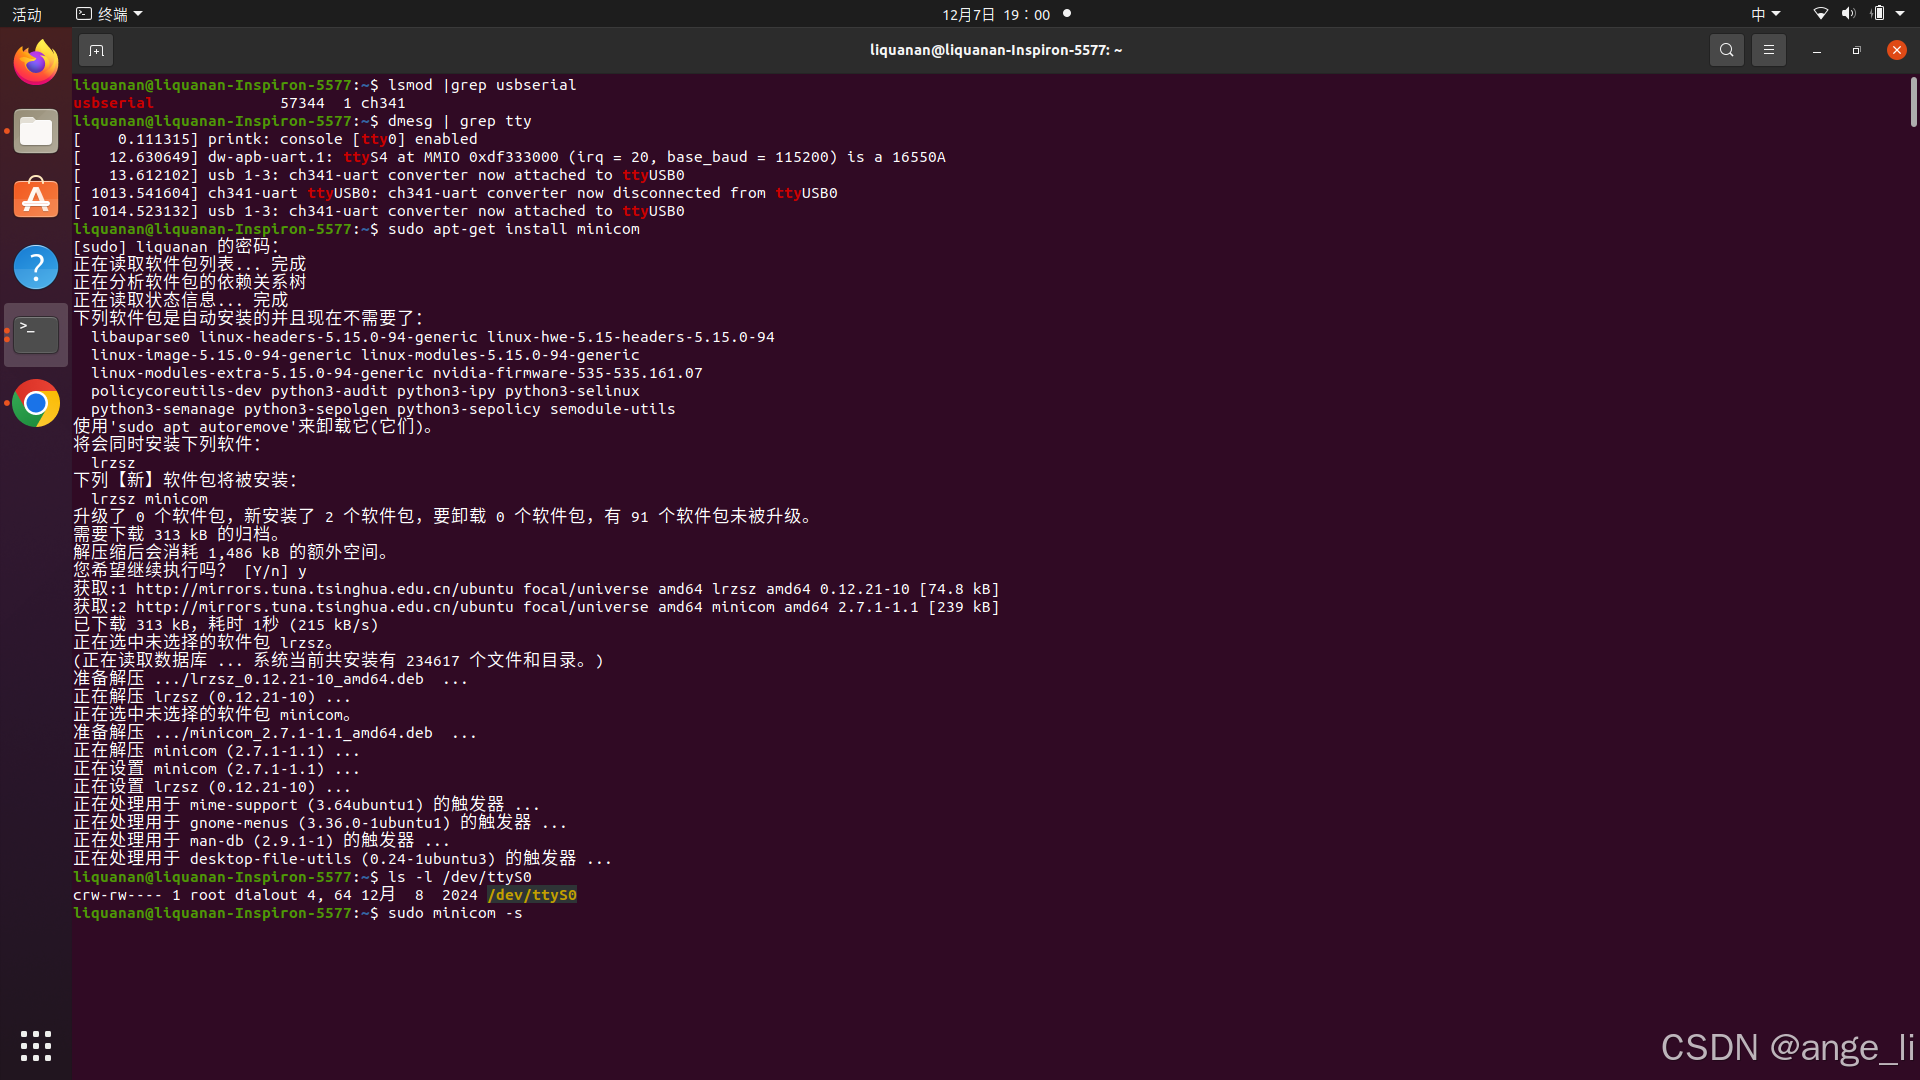Image resolution: width=1920 pixels, height=1080 pixels.
Task: Open the date and time panel
Action: coord(996,14)
